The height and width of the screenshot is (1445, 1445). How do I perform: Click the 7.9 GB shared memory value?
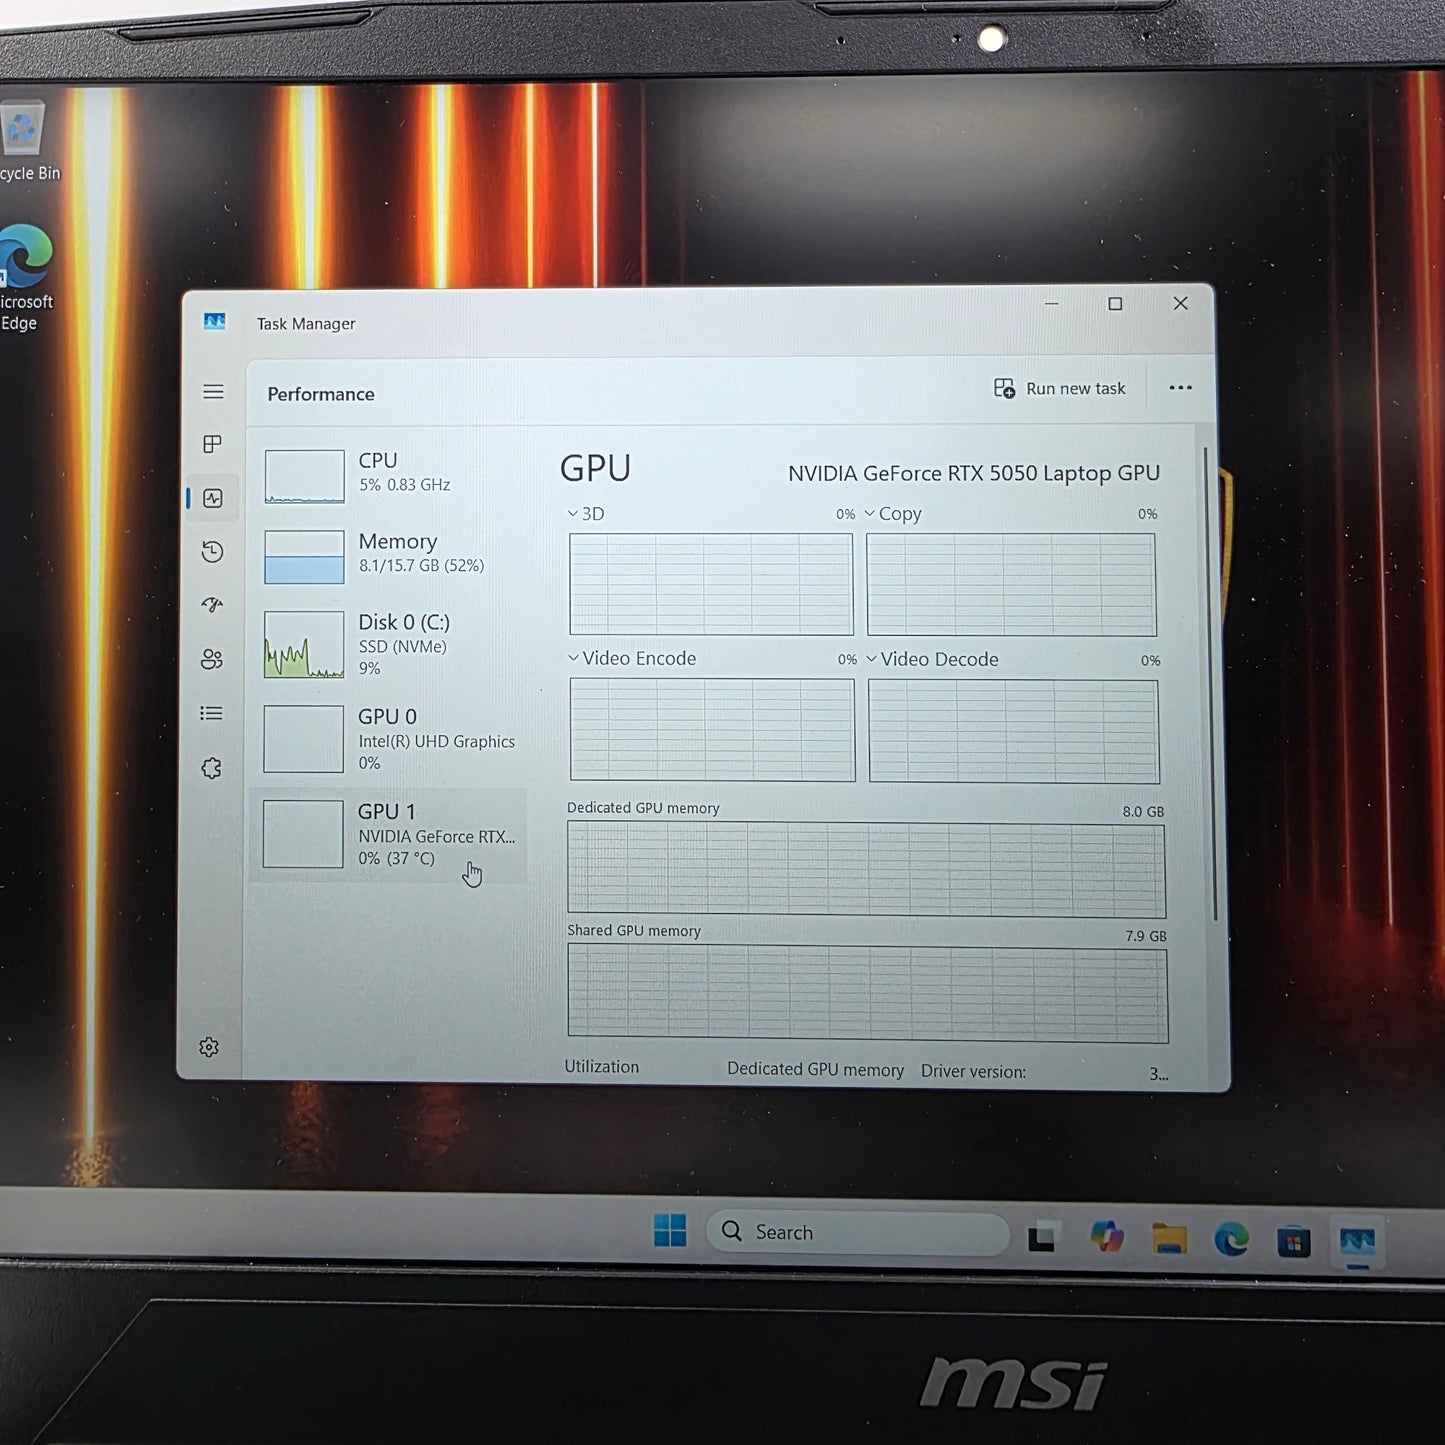(1146, 936)
